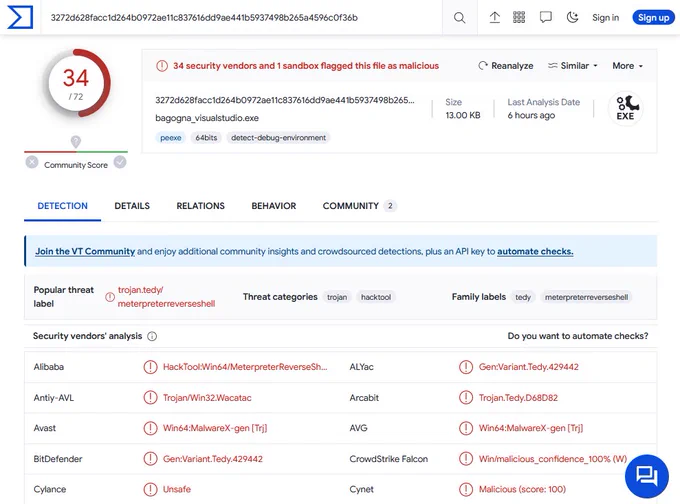Expand the More dropdown

(628, 66)
